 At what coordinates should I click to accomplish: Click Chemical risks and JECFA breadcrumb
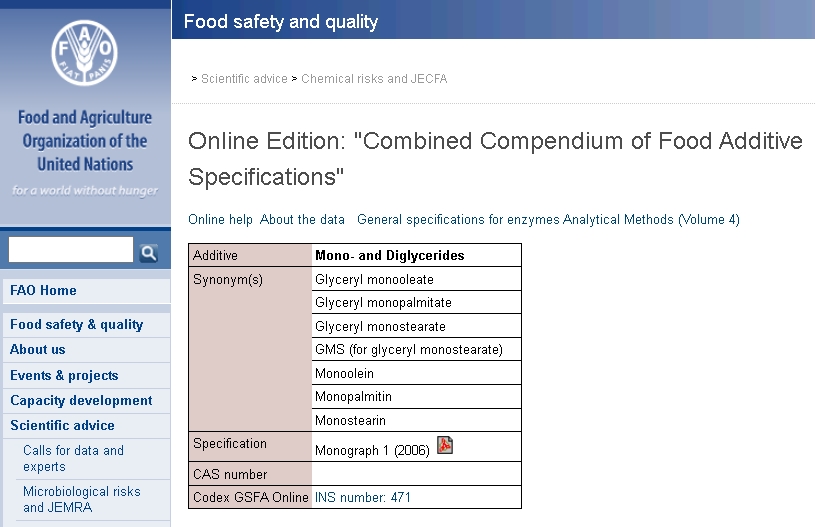[x=374, y=79]
